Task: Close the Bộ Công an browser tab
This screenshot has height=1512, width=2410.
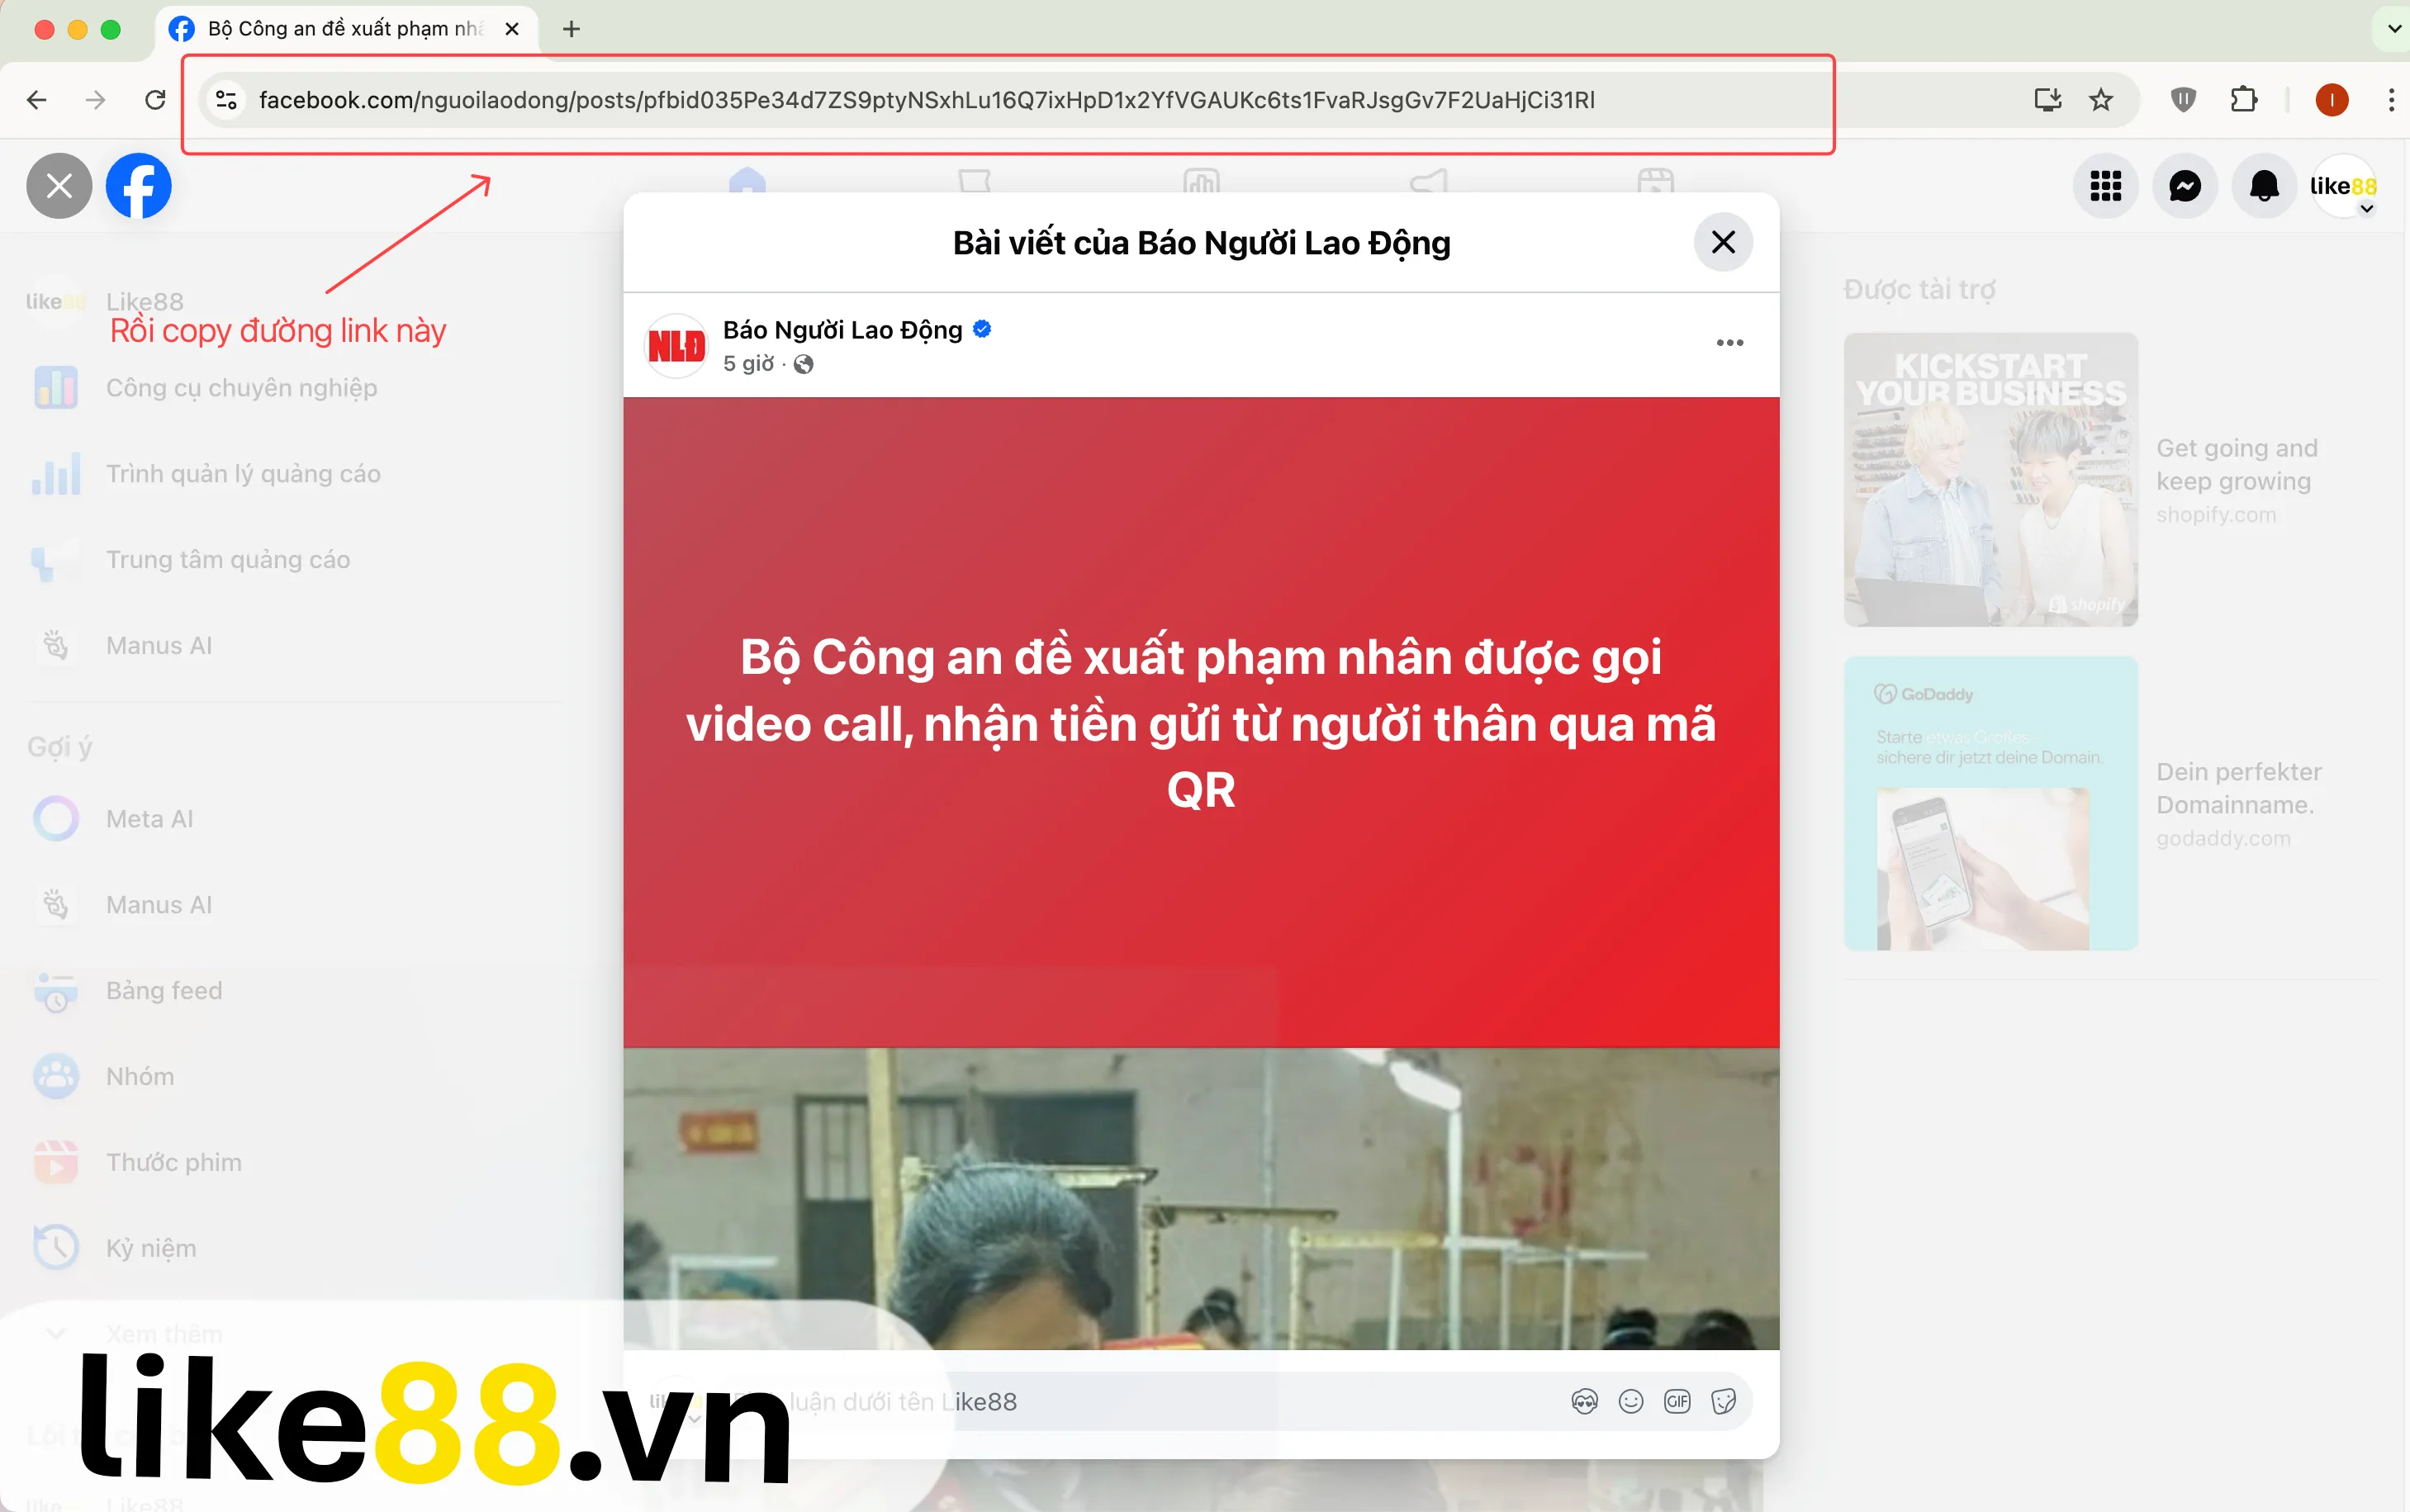Action: 512,29
